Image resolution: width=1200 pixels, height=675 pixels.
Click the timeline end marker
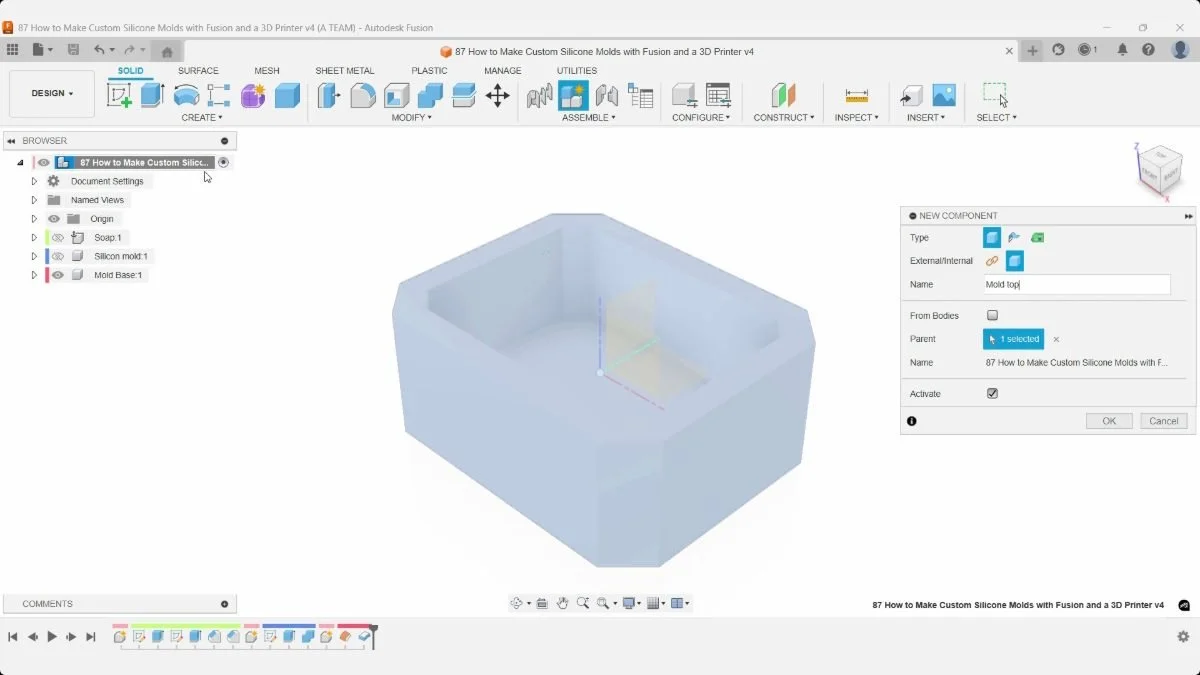coord(373,636)
